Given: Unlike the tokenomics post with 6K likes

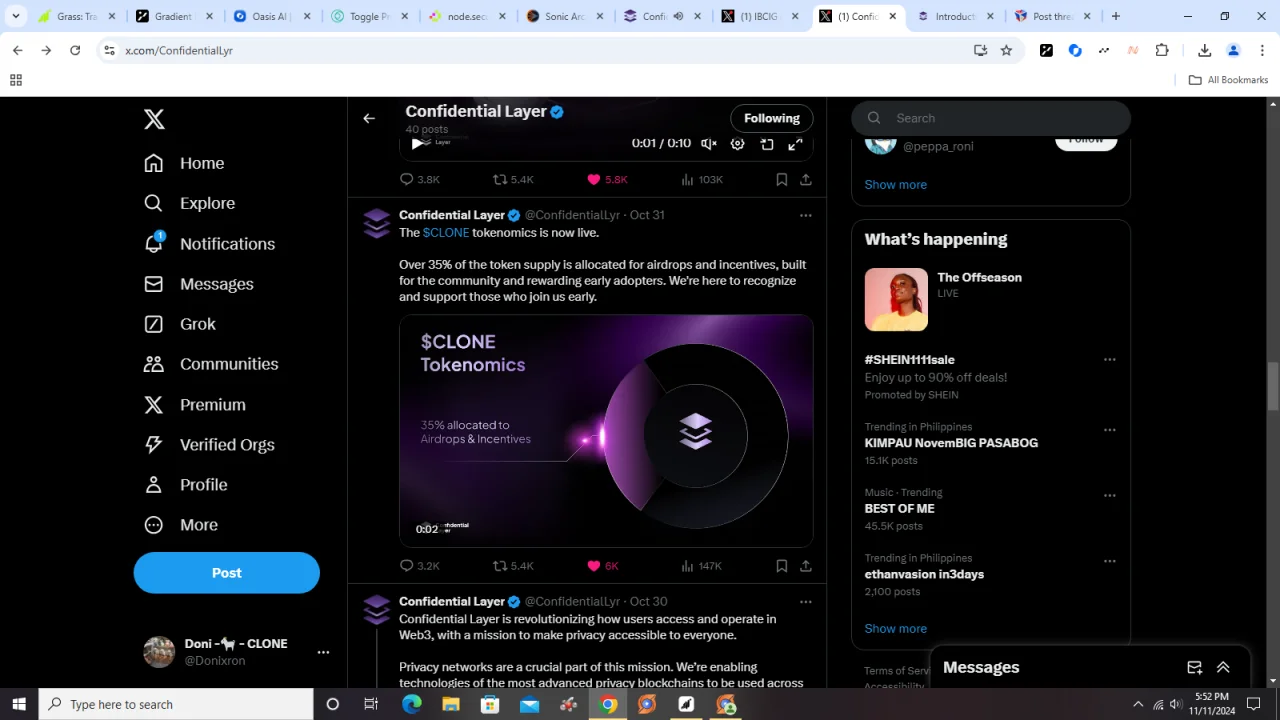Looking at the screenshot, I should click(x=603, y=566).
